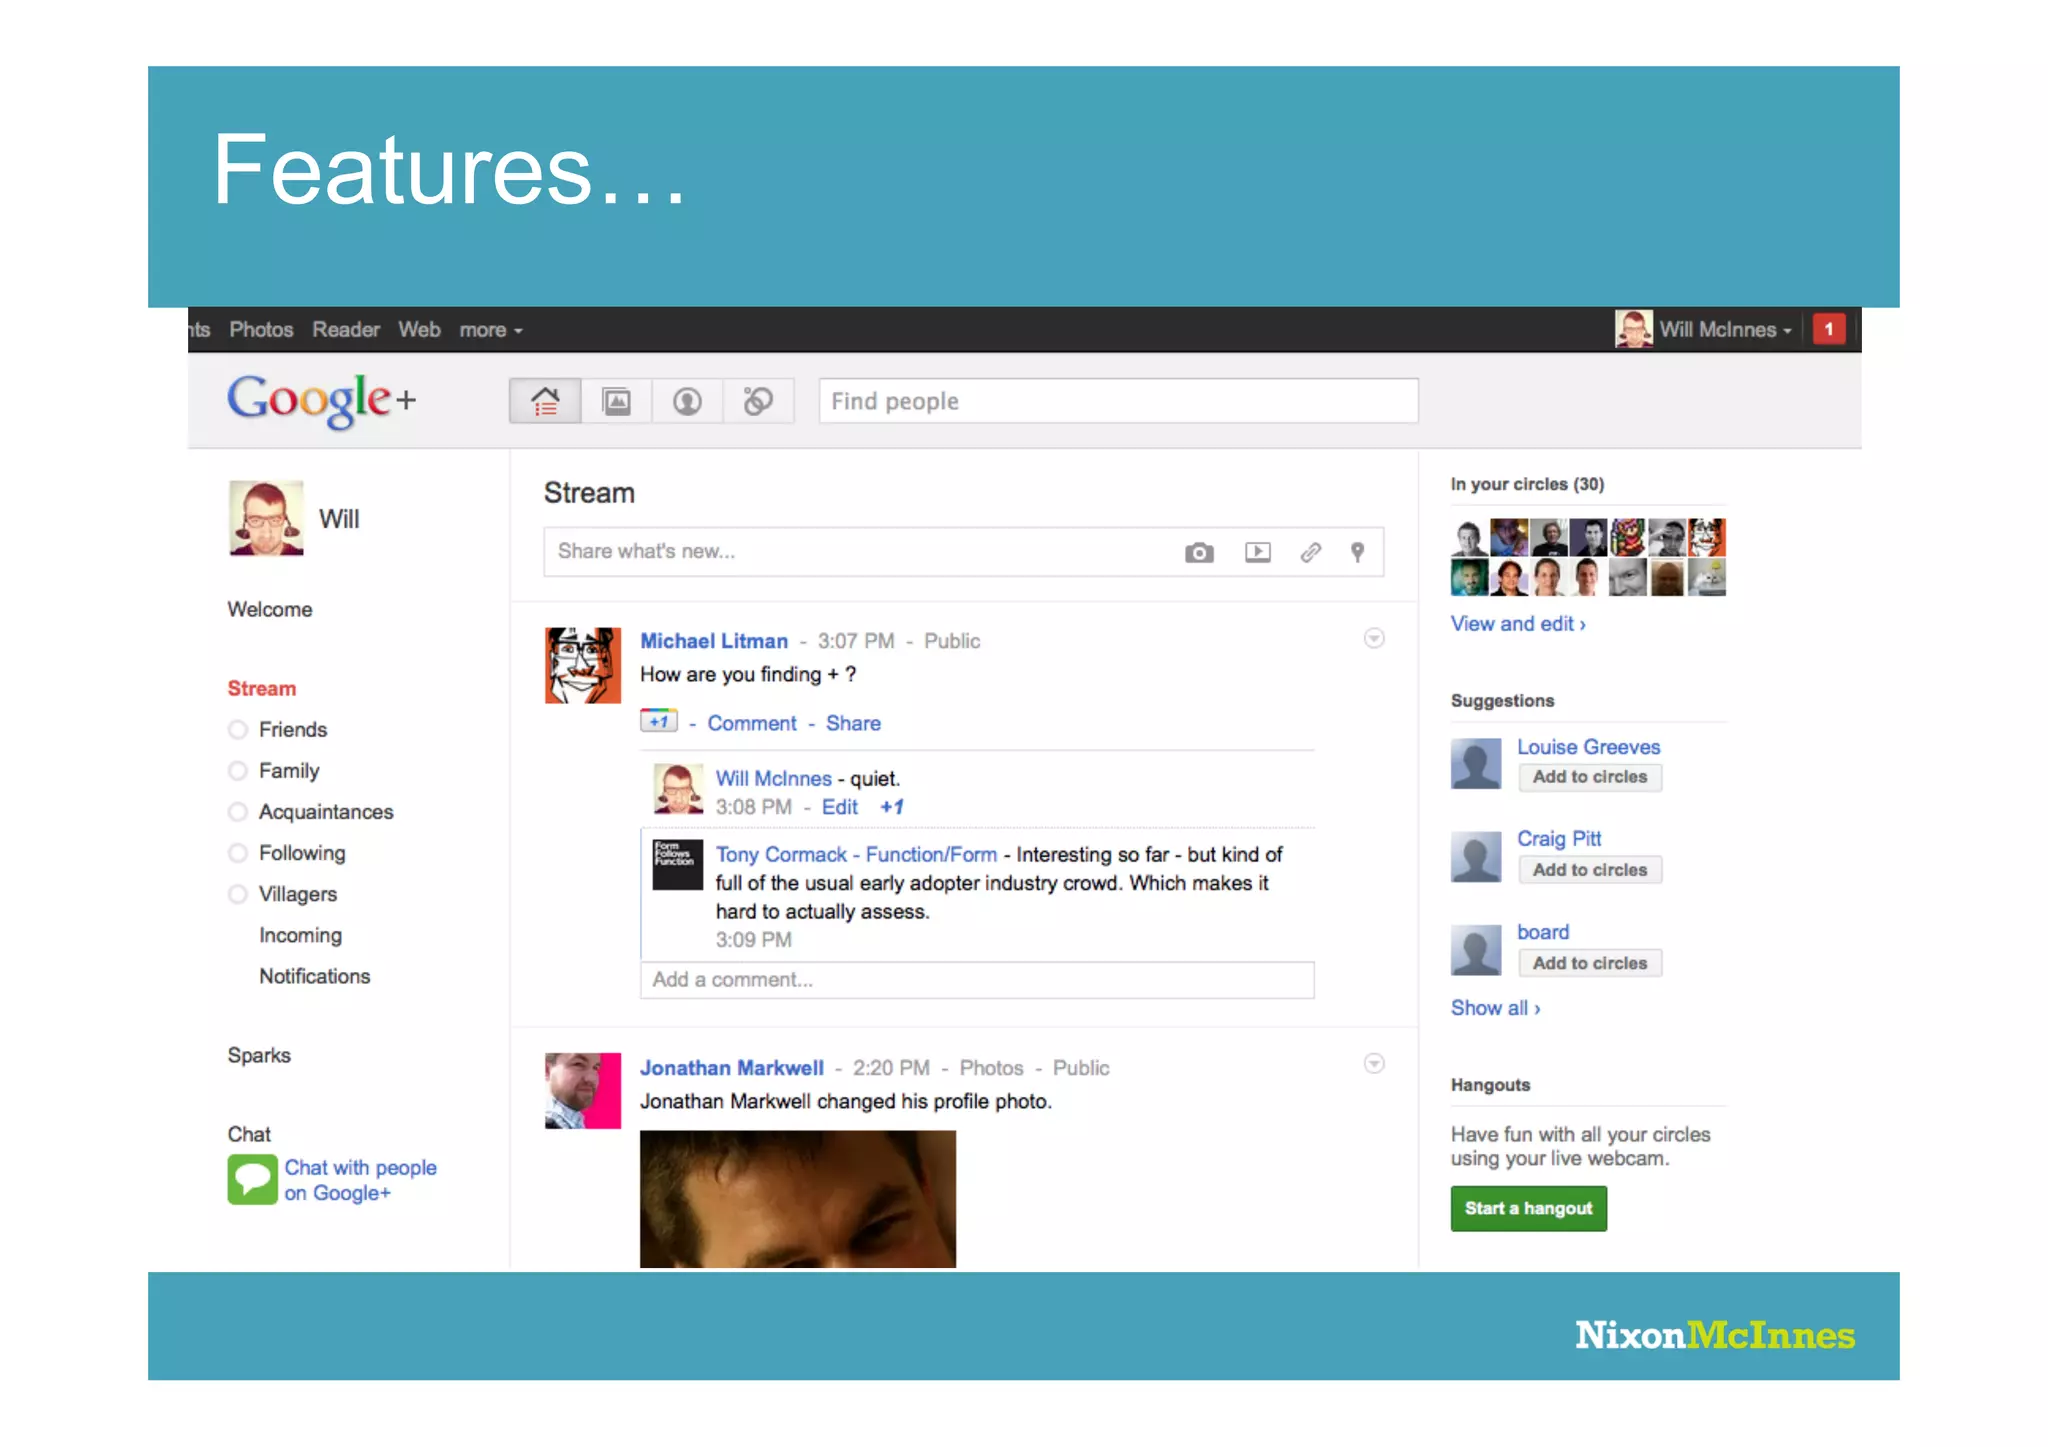This screenshot has height=1447, width=2048.
Task: Open the red notification counter showing 1
Action: 1829,329
